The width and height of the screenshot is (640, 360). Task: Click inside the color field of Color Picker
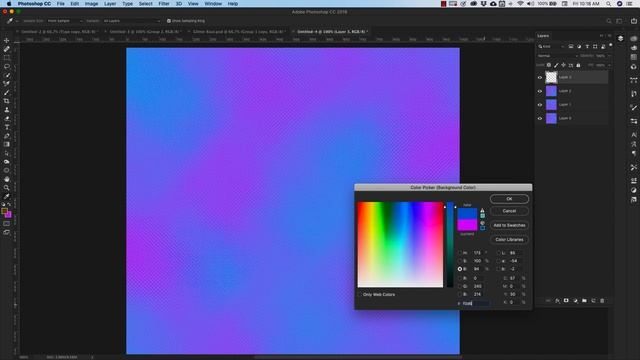click(400, 244)
